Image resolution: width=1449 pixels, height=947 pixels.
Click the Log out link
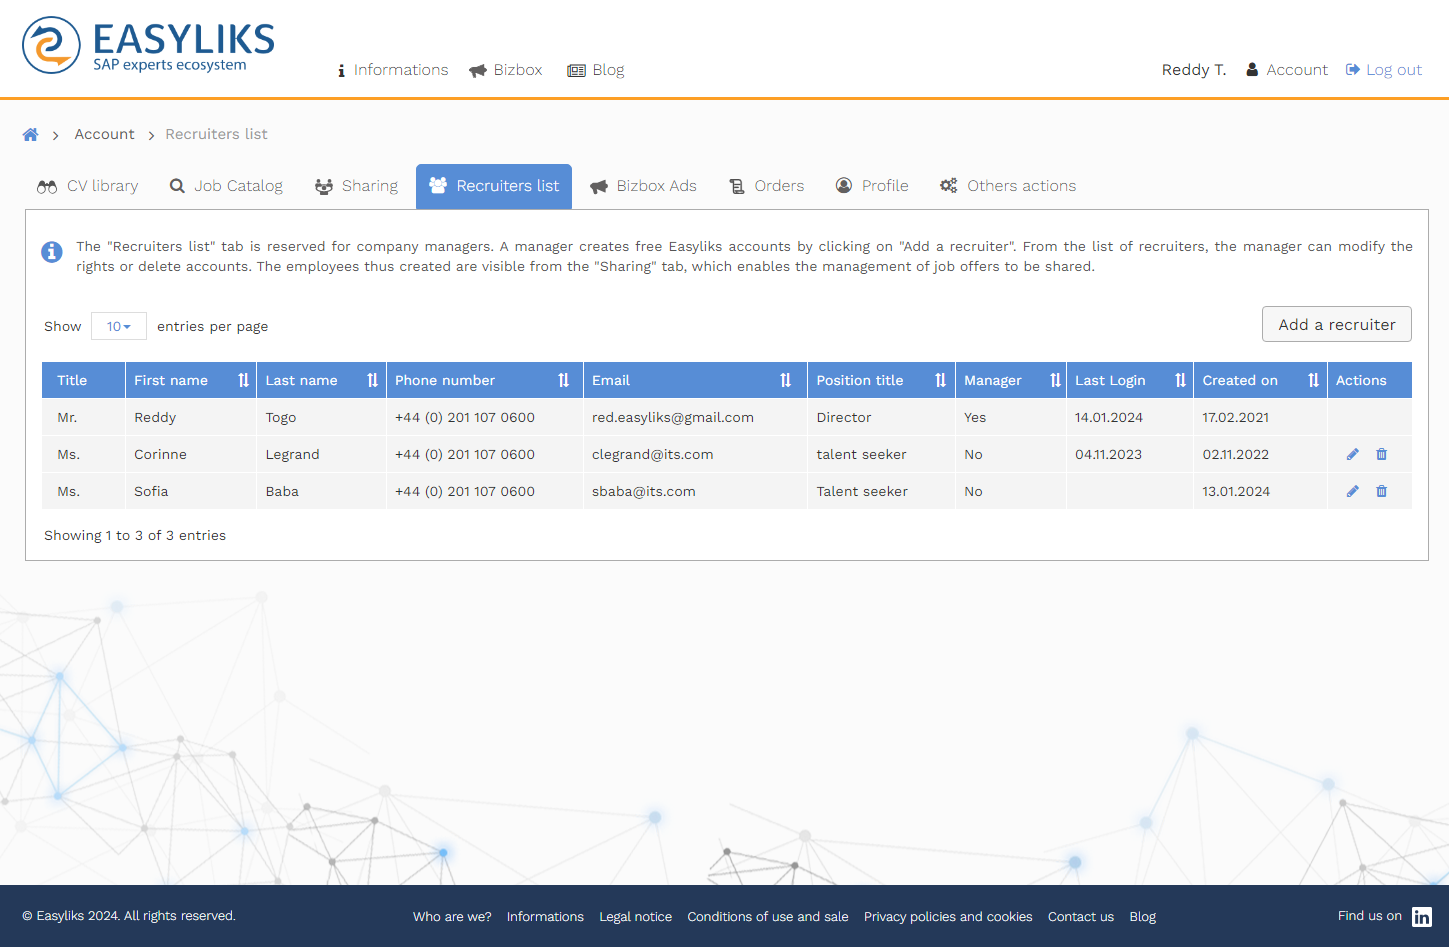pos(1384,70)
